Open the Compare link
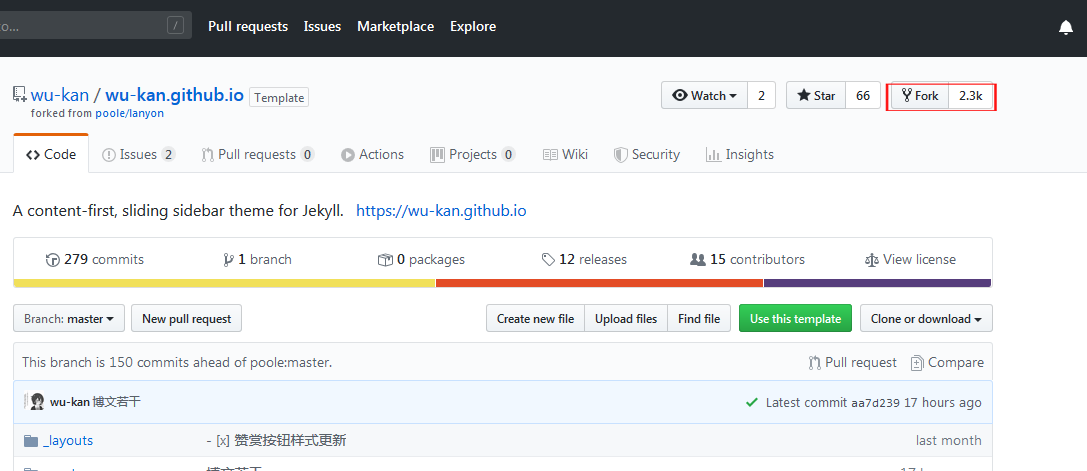Screen dimensions: 1087x471 pyautogui.click(x=947, y=363)
